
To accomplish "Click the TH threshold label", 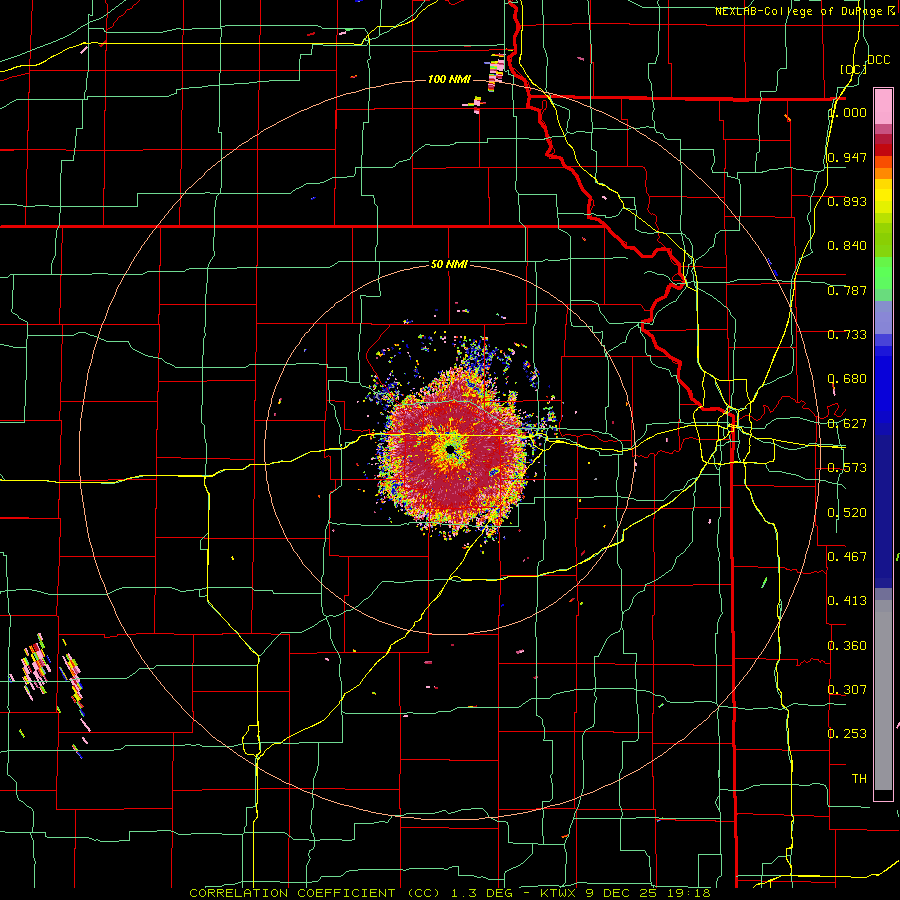I will coord(859,778).
